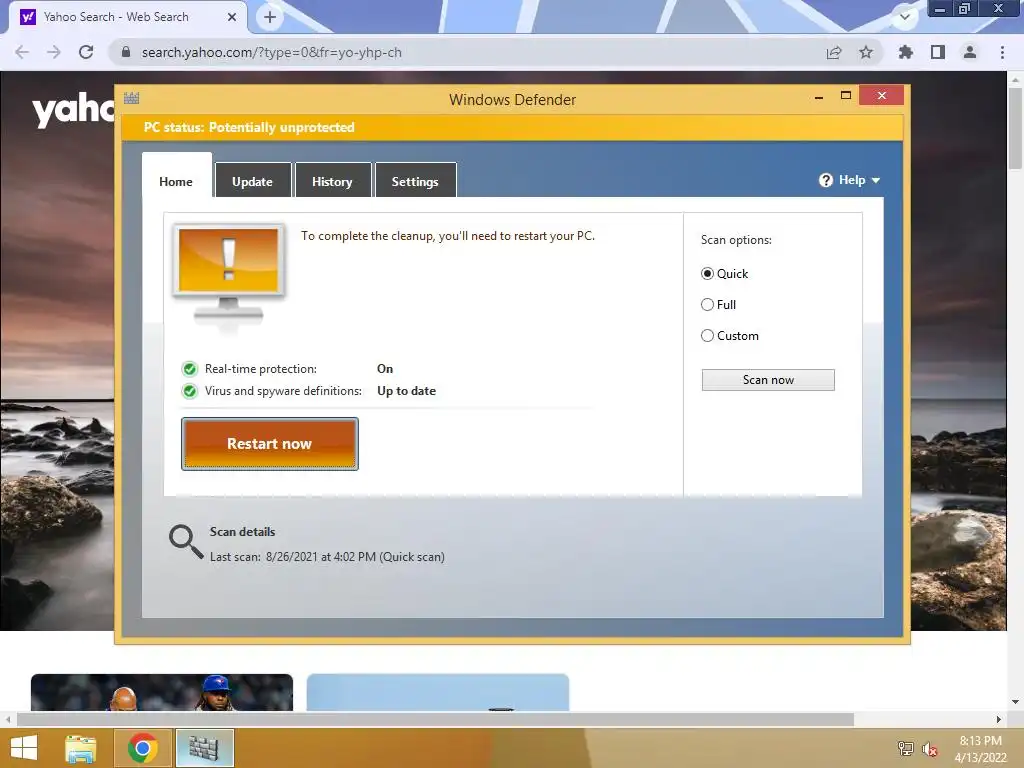Open File Explorer from the taskbar

pyautogui.click(x=81, y=748)
